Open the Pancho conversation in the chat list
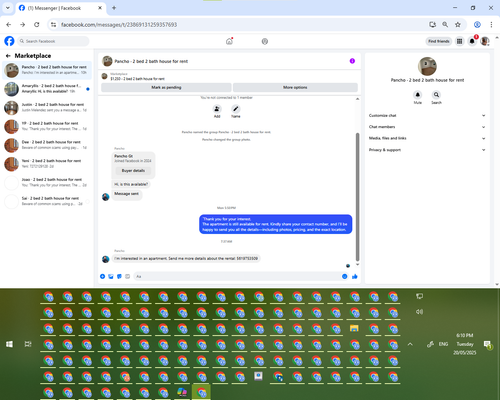This screenshot has width=500, height=400. point(47,70)
